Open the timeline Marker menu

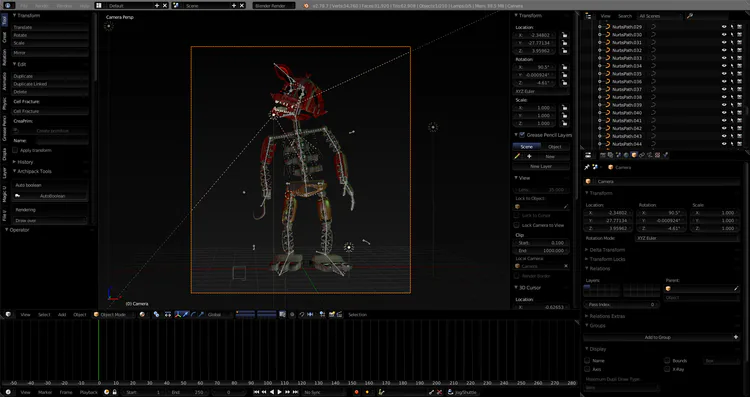coord(45,392)
